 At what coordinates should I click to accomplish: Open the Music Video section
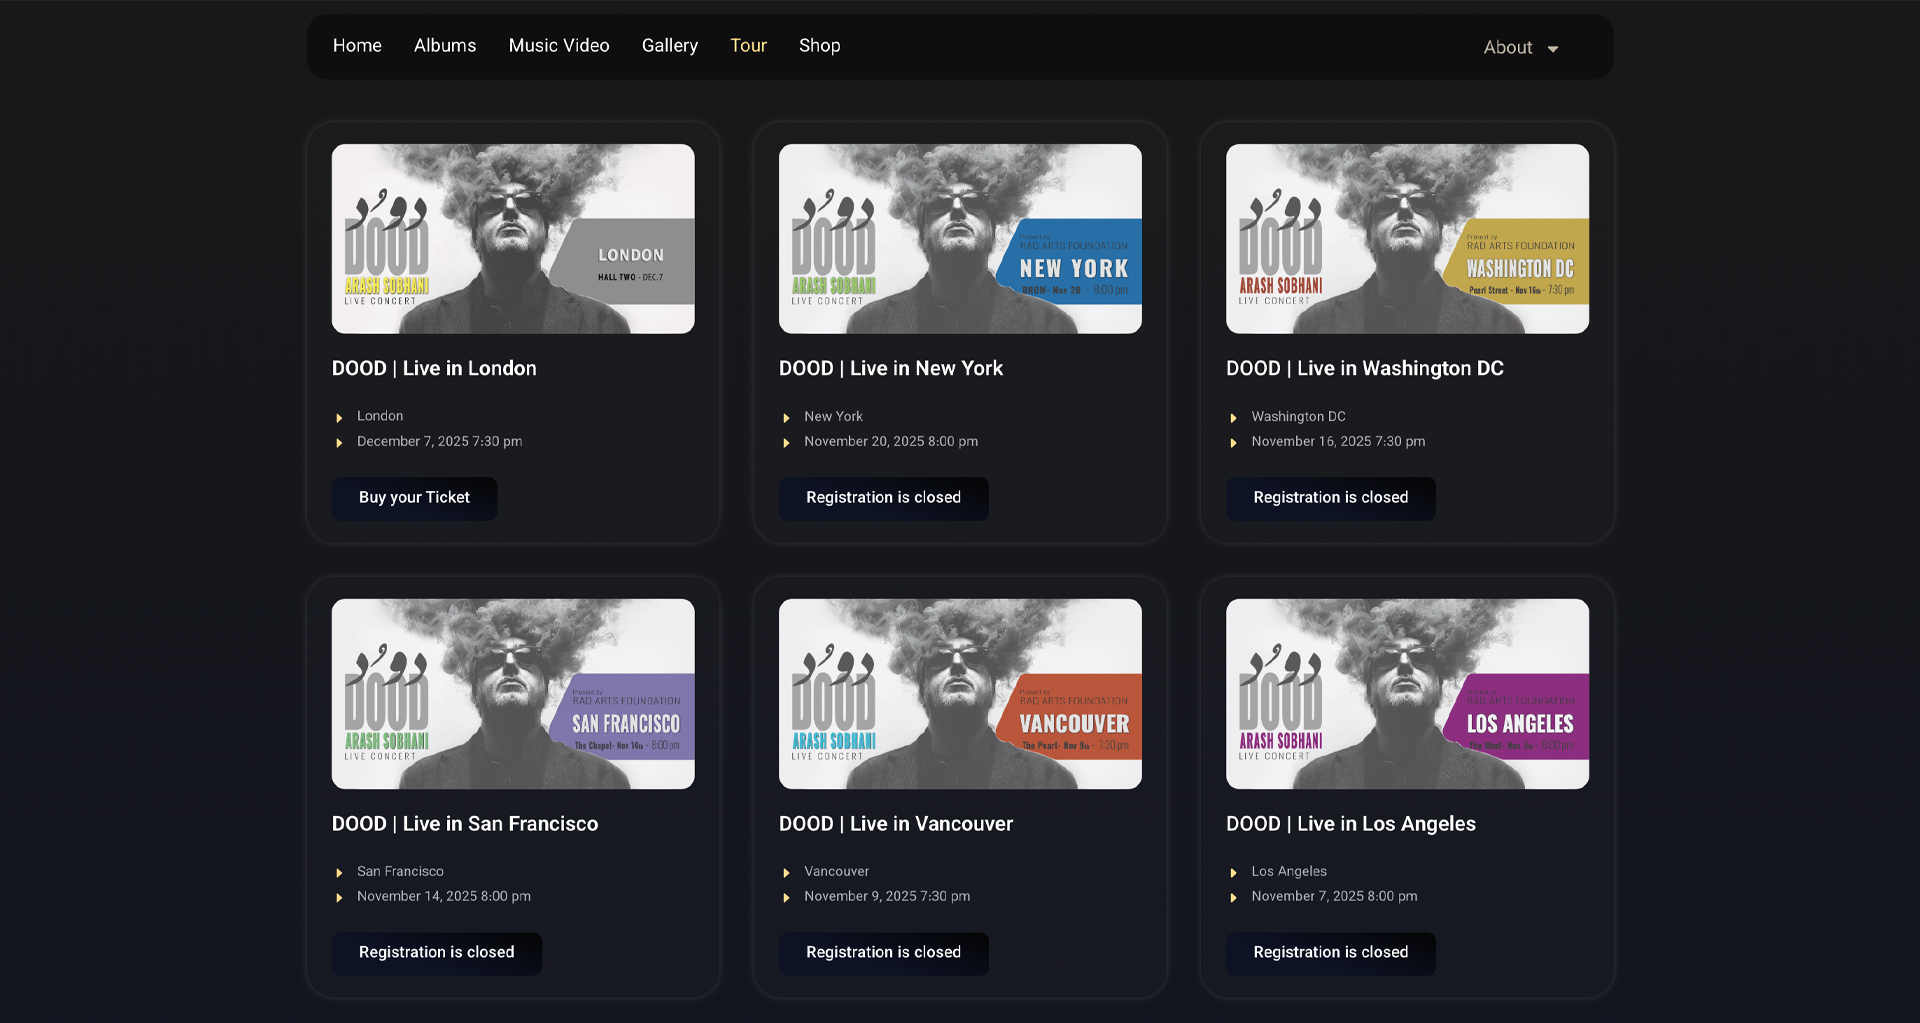click(x=559, y=46)
